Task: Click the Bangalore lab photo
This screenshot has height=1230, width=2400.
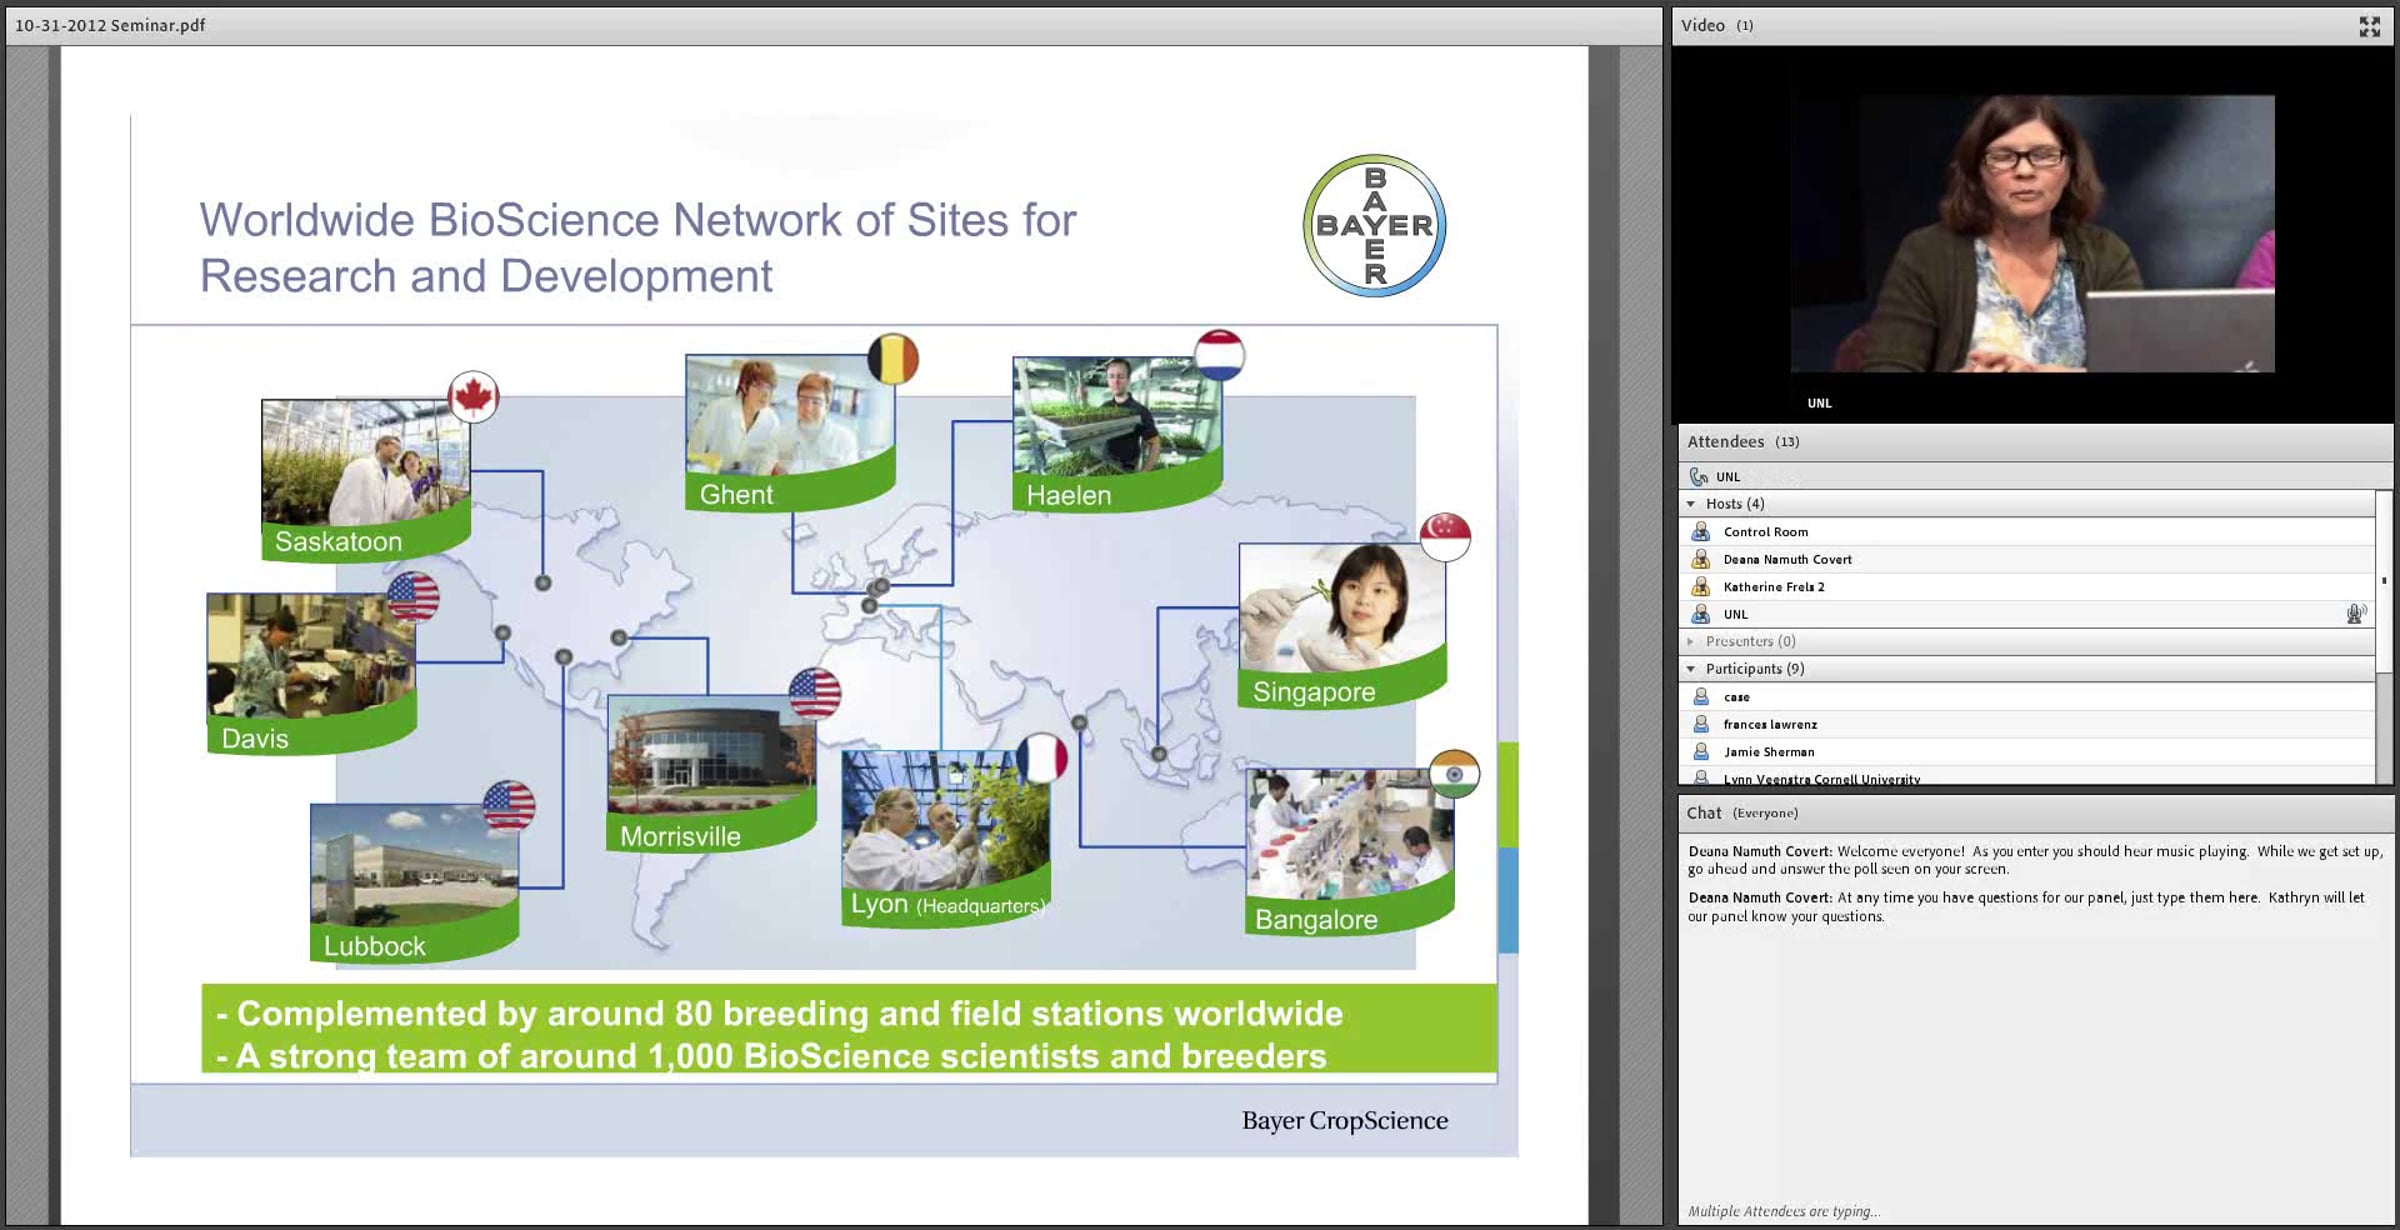Action: (x=1350, y=833)
